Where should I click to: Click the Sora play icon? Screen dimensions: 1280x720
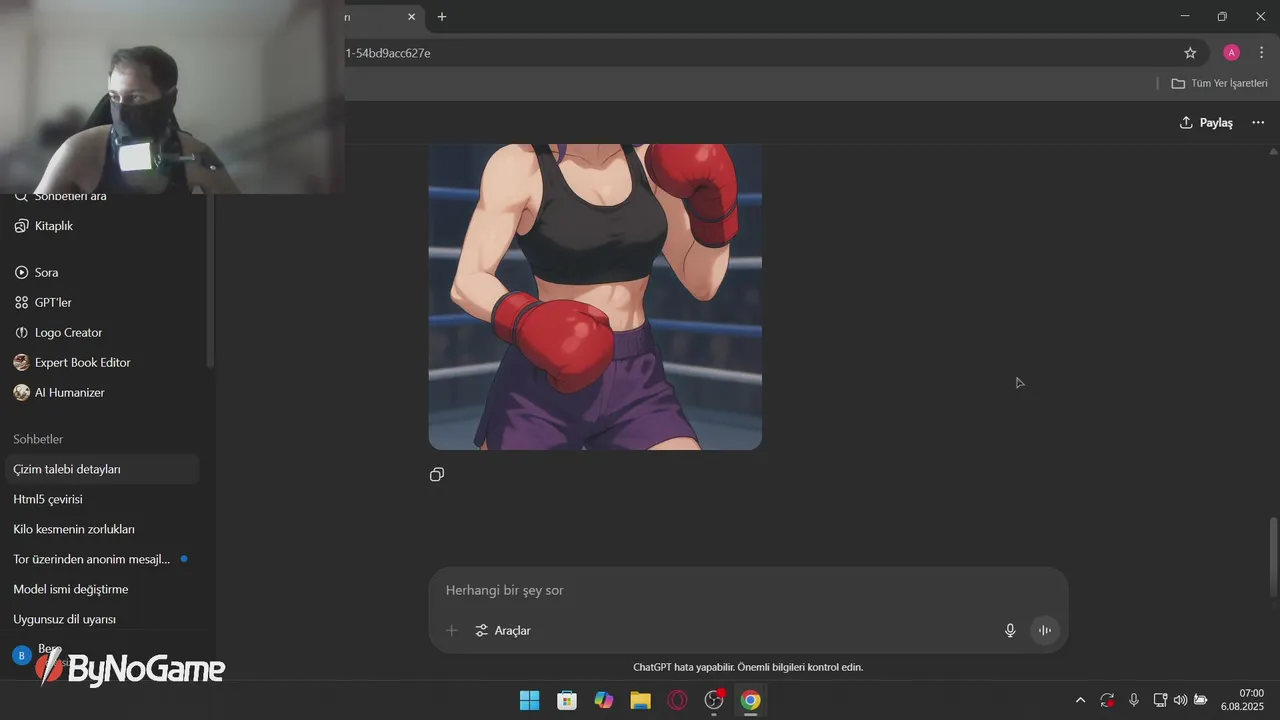pos(21,272)
